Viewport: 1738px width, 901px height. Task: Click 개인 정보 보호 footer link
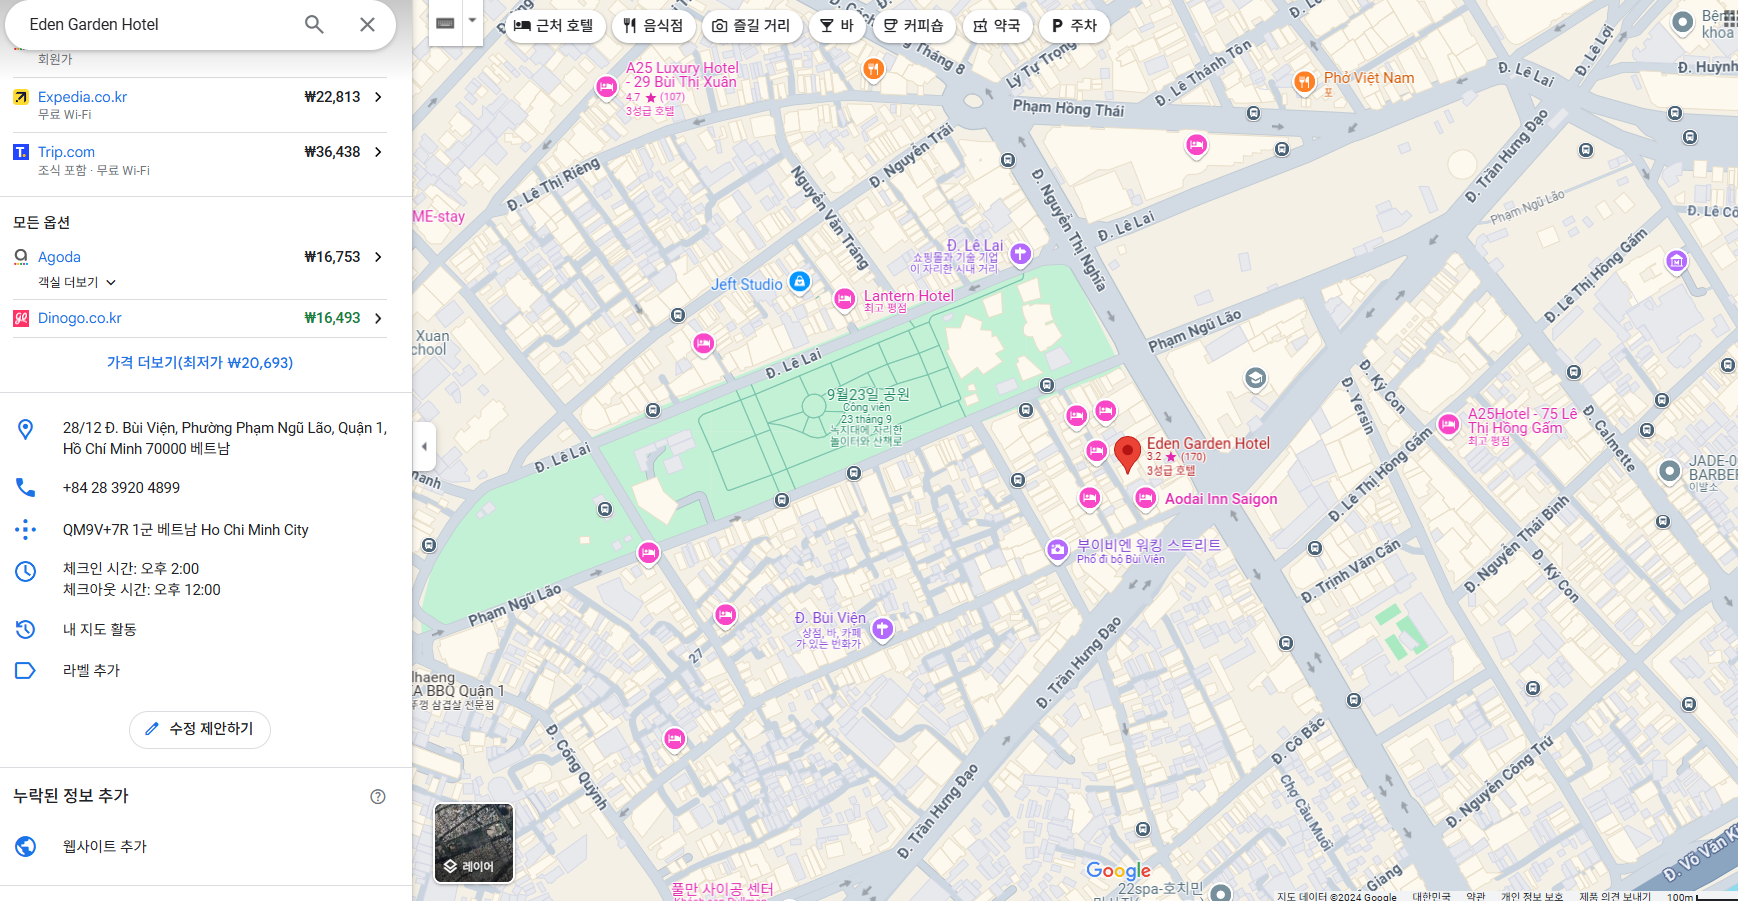[1532, 896]
